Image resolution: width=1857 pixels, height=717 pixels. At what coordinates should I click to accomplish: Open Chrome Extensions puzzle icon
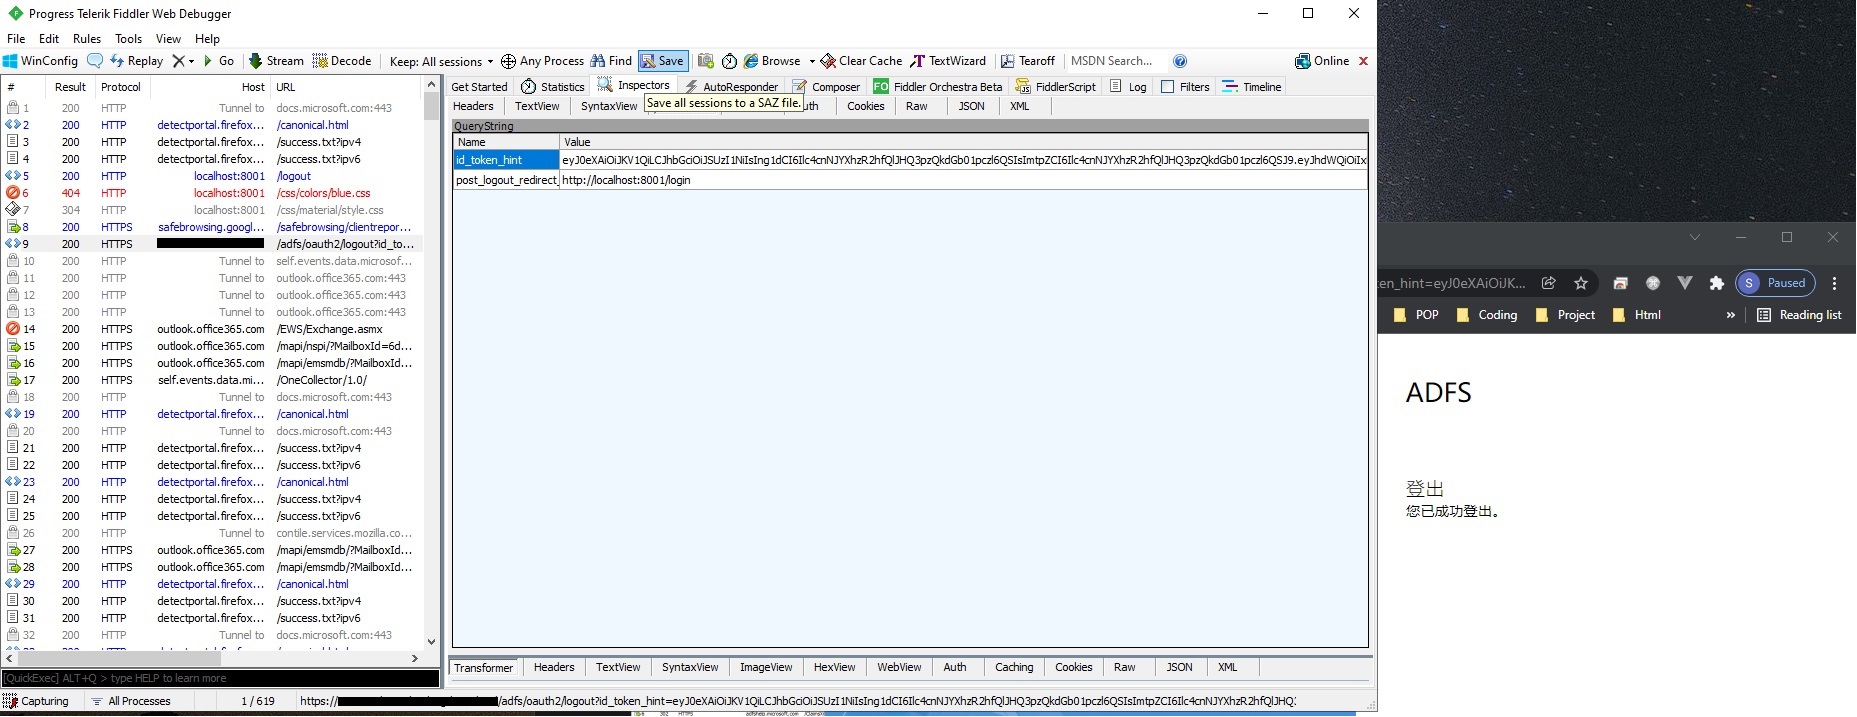pyautogui.click(x=1717, y=283)
